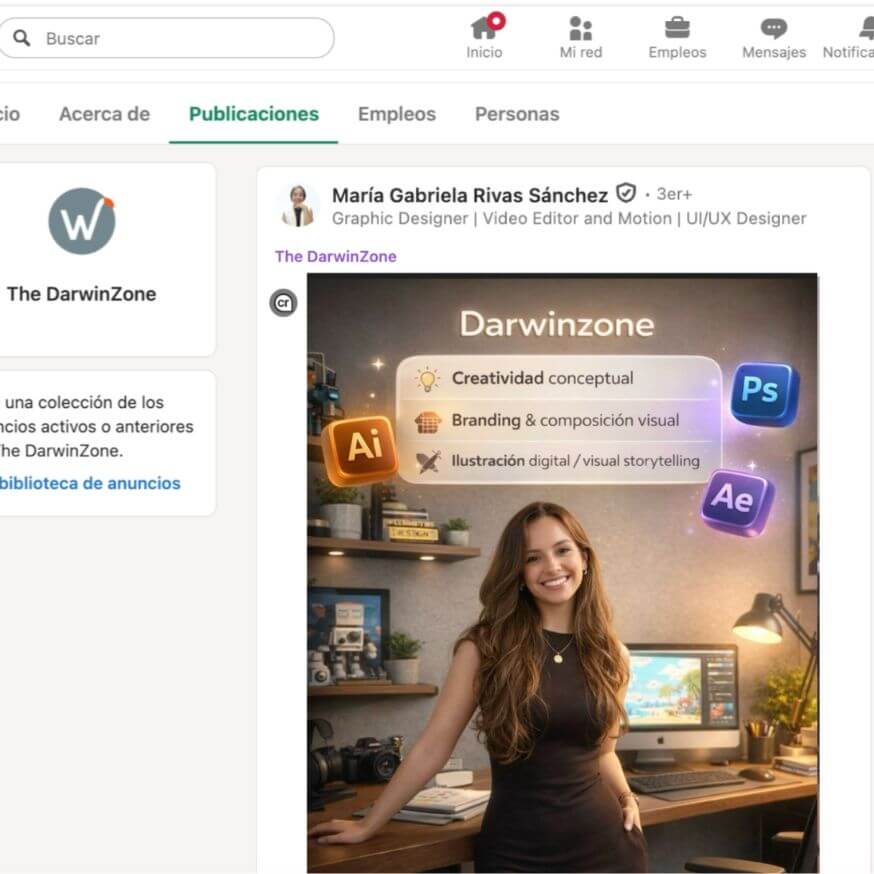Open the biblioteca de anuncios link

(x=90, y=483)
